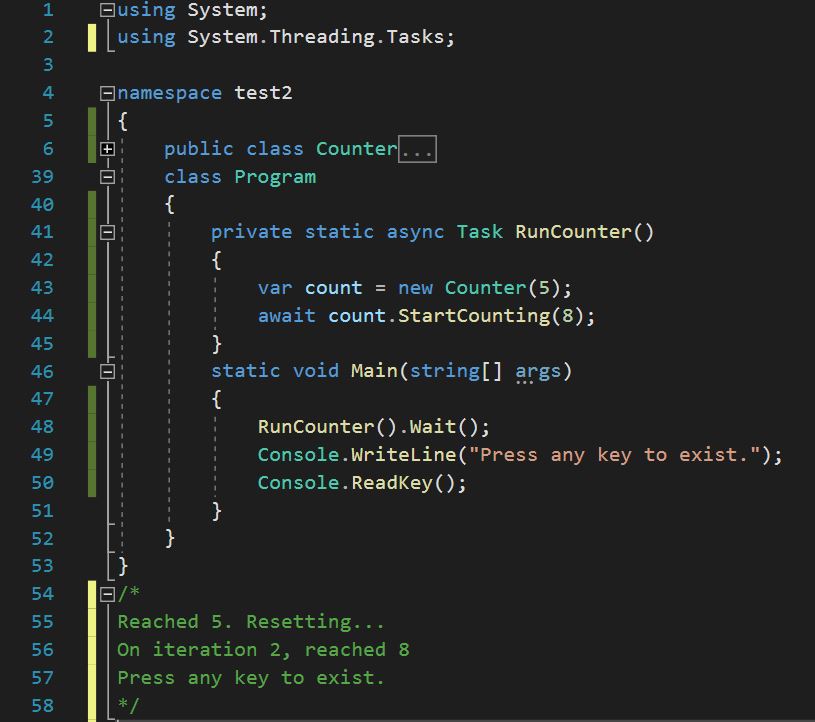Click the 'Task' return type on line 41

click(480, 232)
